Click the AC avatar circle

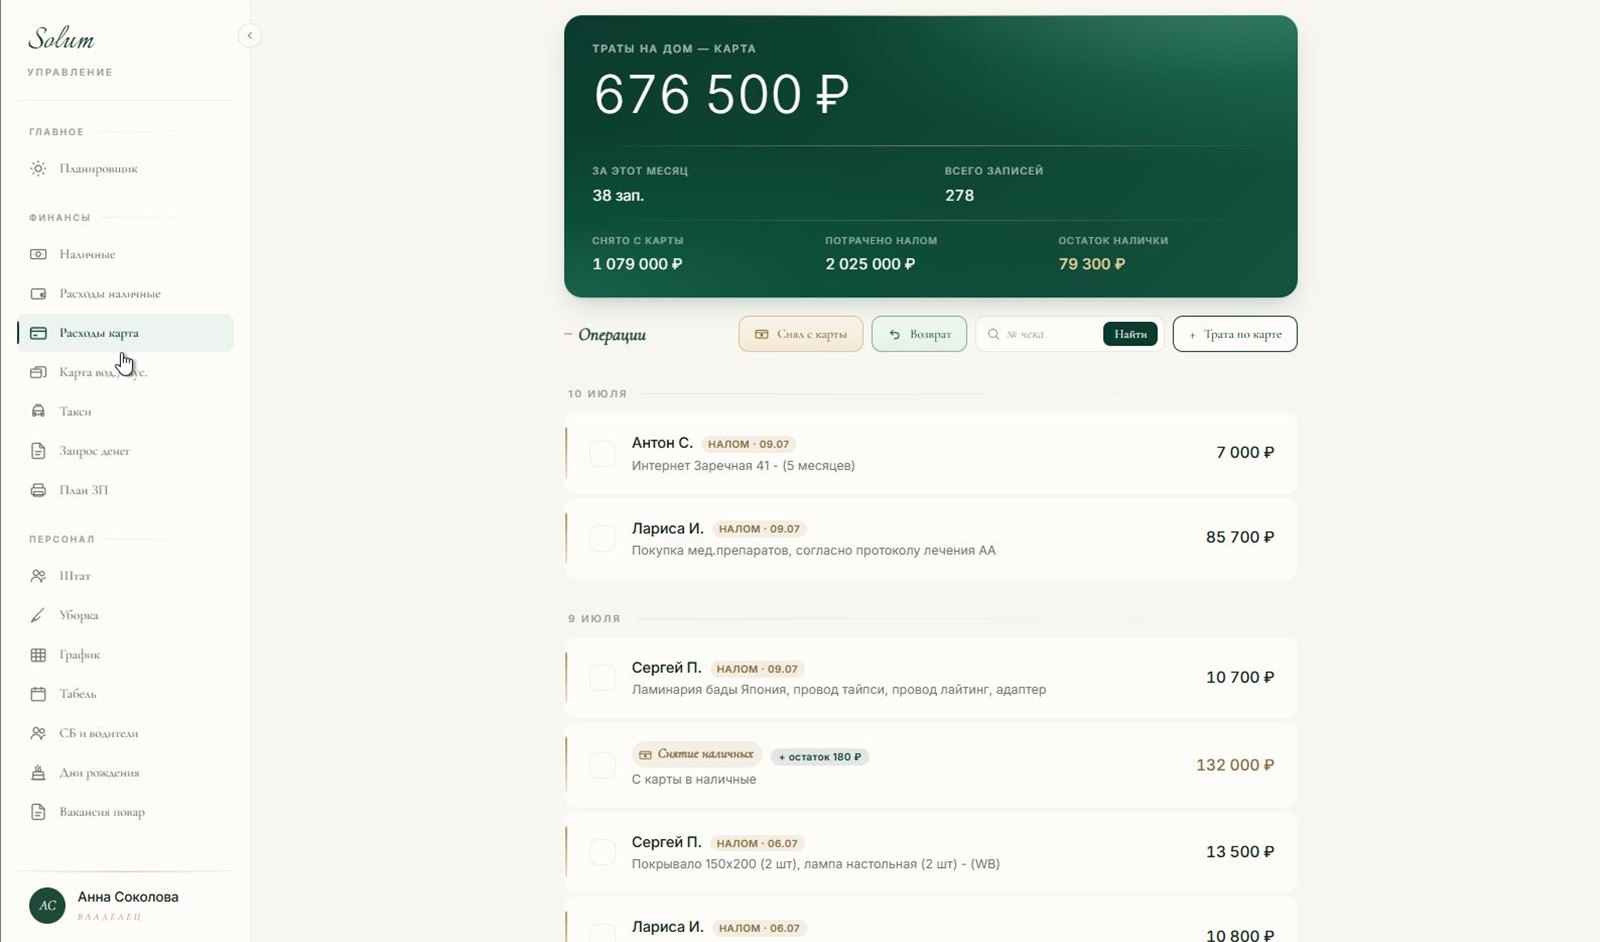click(x=47, y=905)
